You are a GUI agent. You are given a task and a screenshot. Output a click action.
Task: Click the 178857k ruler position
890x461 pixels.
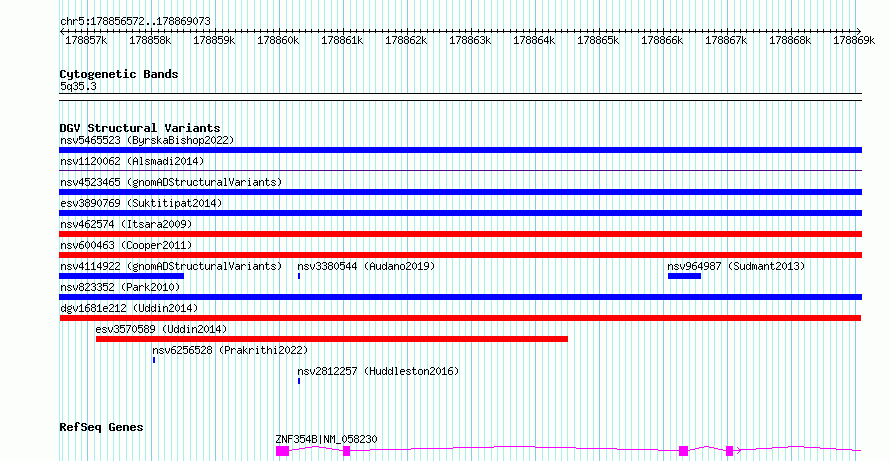(x=86, y=41)
